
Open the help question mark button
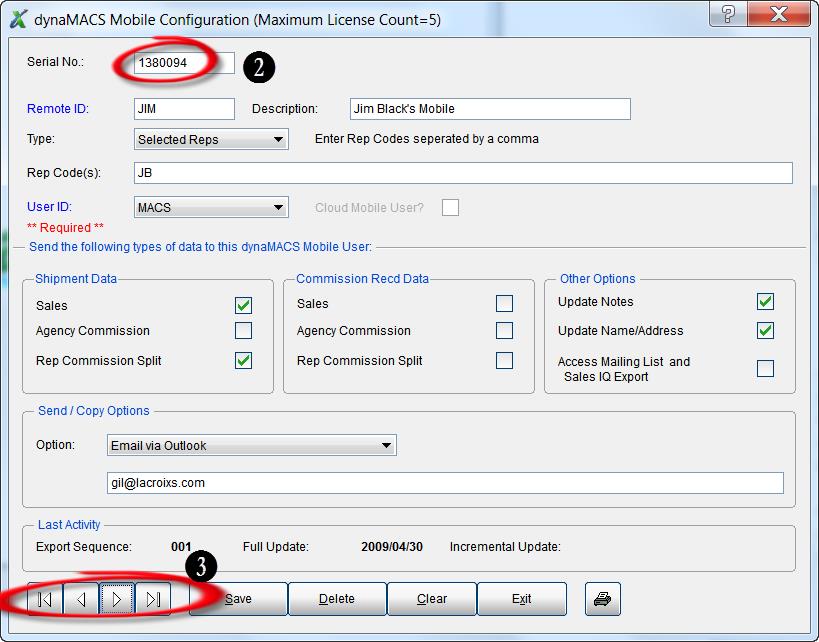(728, 13)
